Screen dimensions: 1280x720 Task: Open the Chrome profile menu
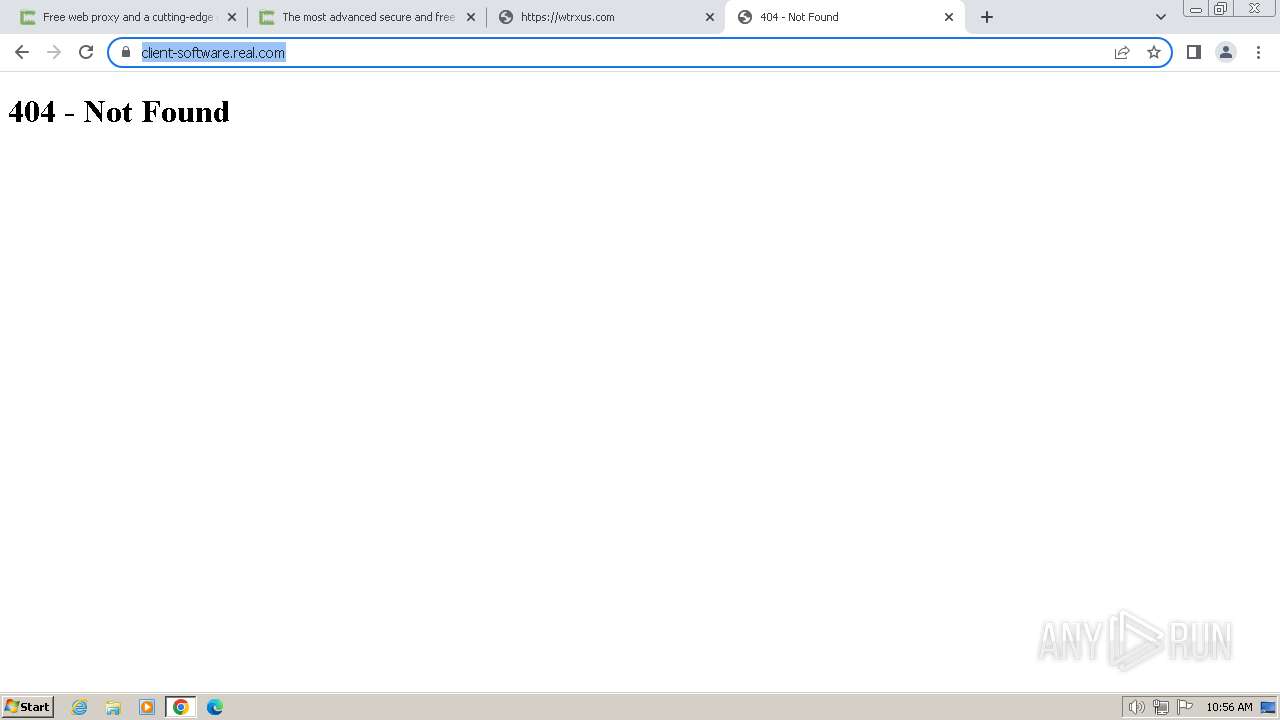pos(1226,52)
